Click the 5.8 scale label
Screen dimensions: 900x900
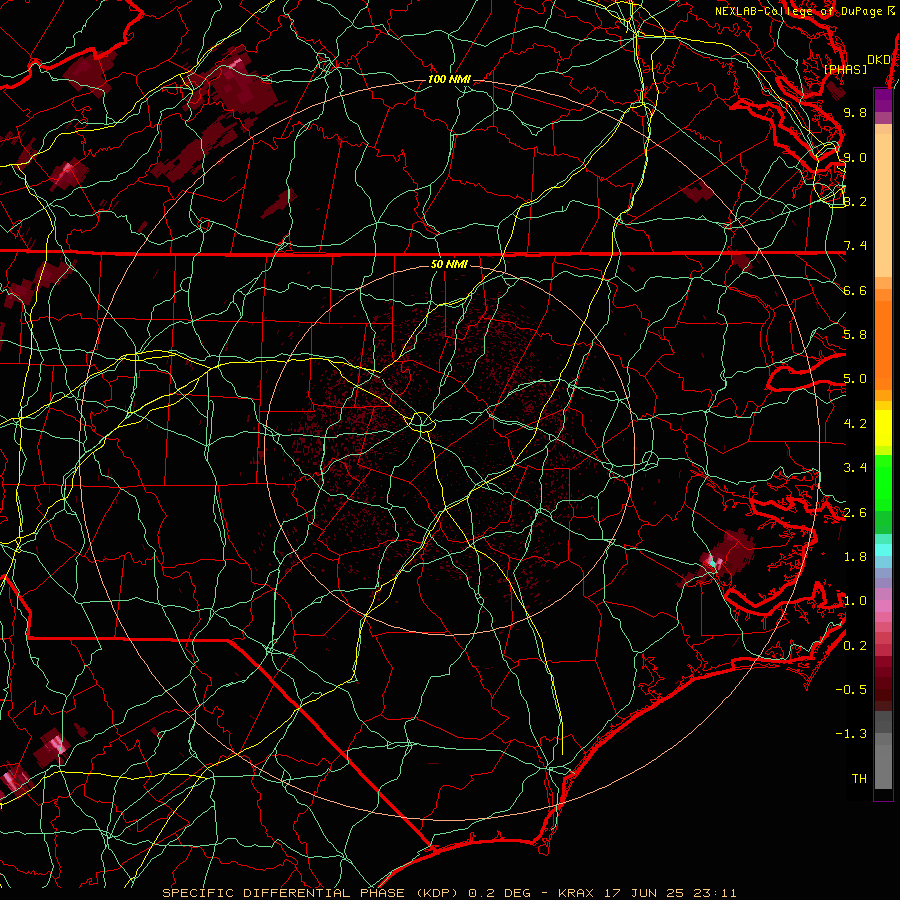pyautogui.click(x=855, y=335)
